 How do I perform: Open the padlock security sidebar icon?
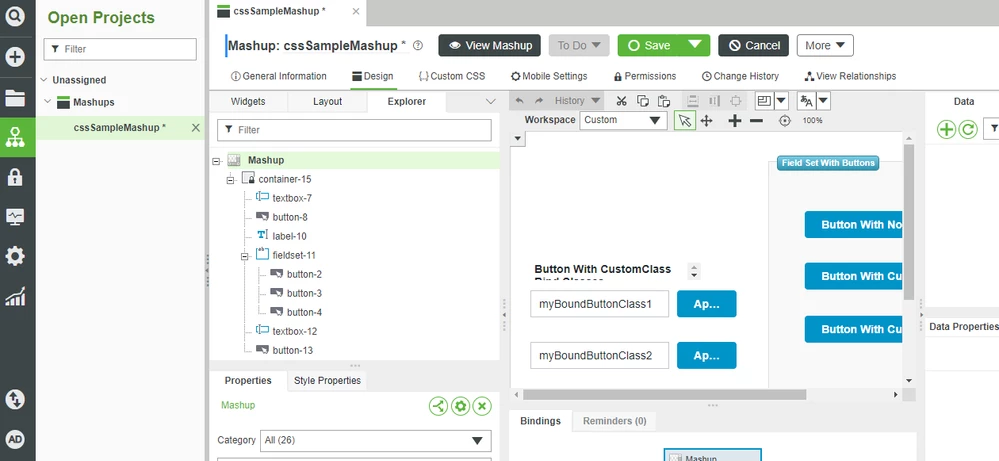(x=15, y=176)
